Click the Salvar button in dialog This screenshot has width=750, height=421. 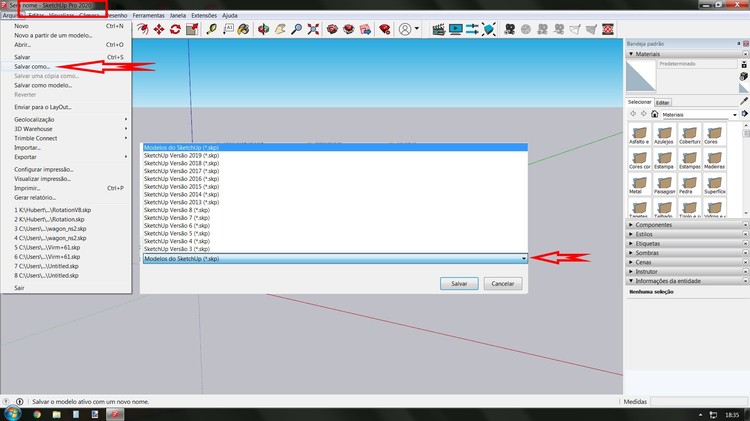coord(459,284)
